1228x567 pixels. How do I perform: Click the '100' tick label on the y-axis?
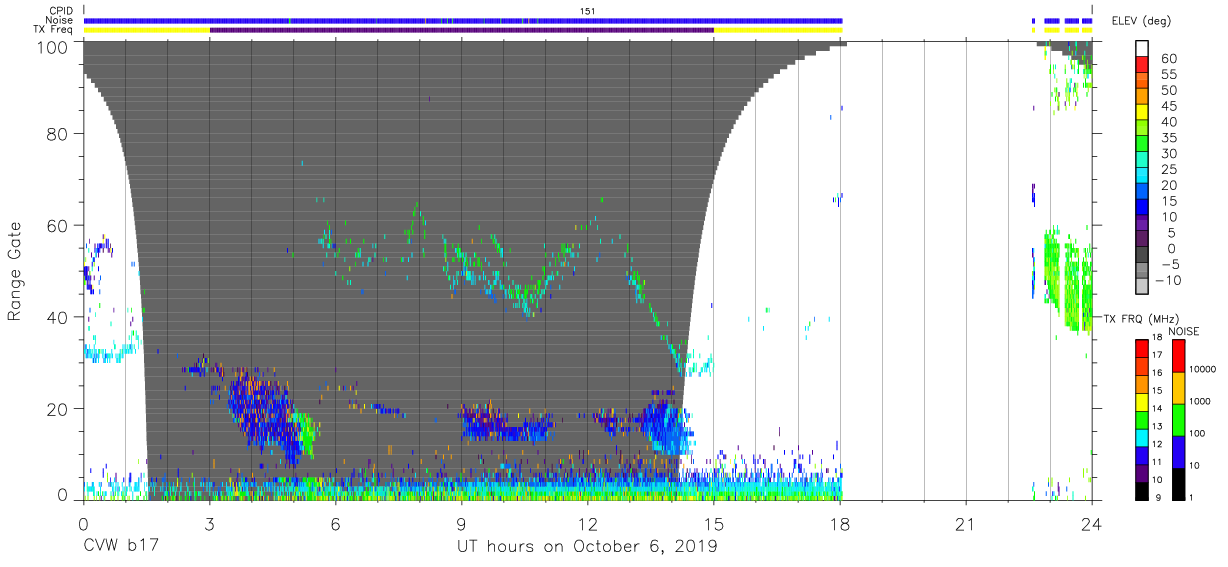point(54,47)
